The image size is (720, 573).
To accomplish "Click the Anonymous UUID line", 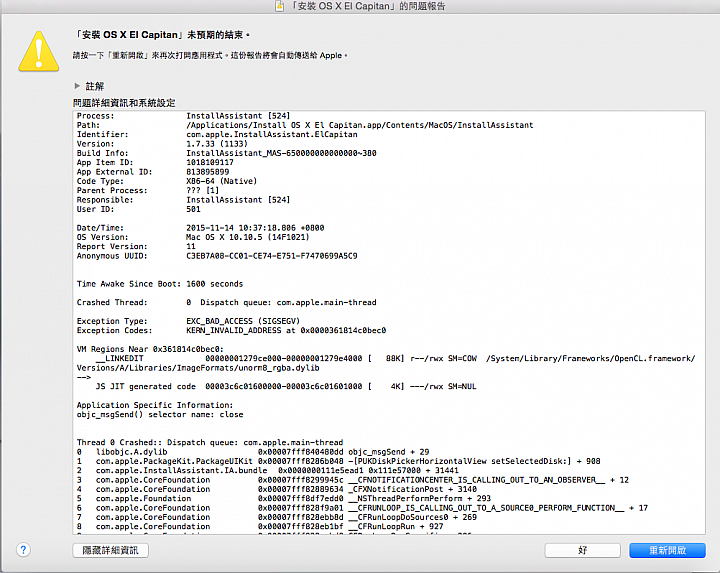I will (217, 256).
